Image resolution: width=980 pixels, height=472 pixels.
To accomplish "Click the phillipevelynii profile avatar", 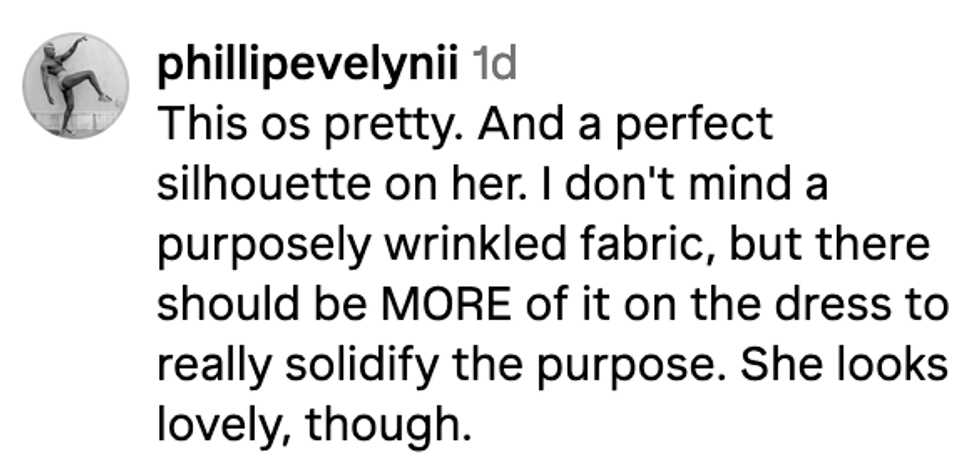I will 76,87.
